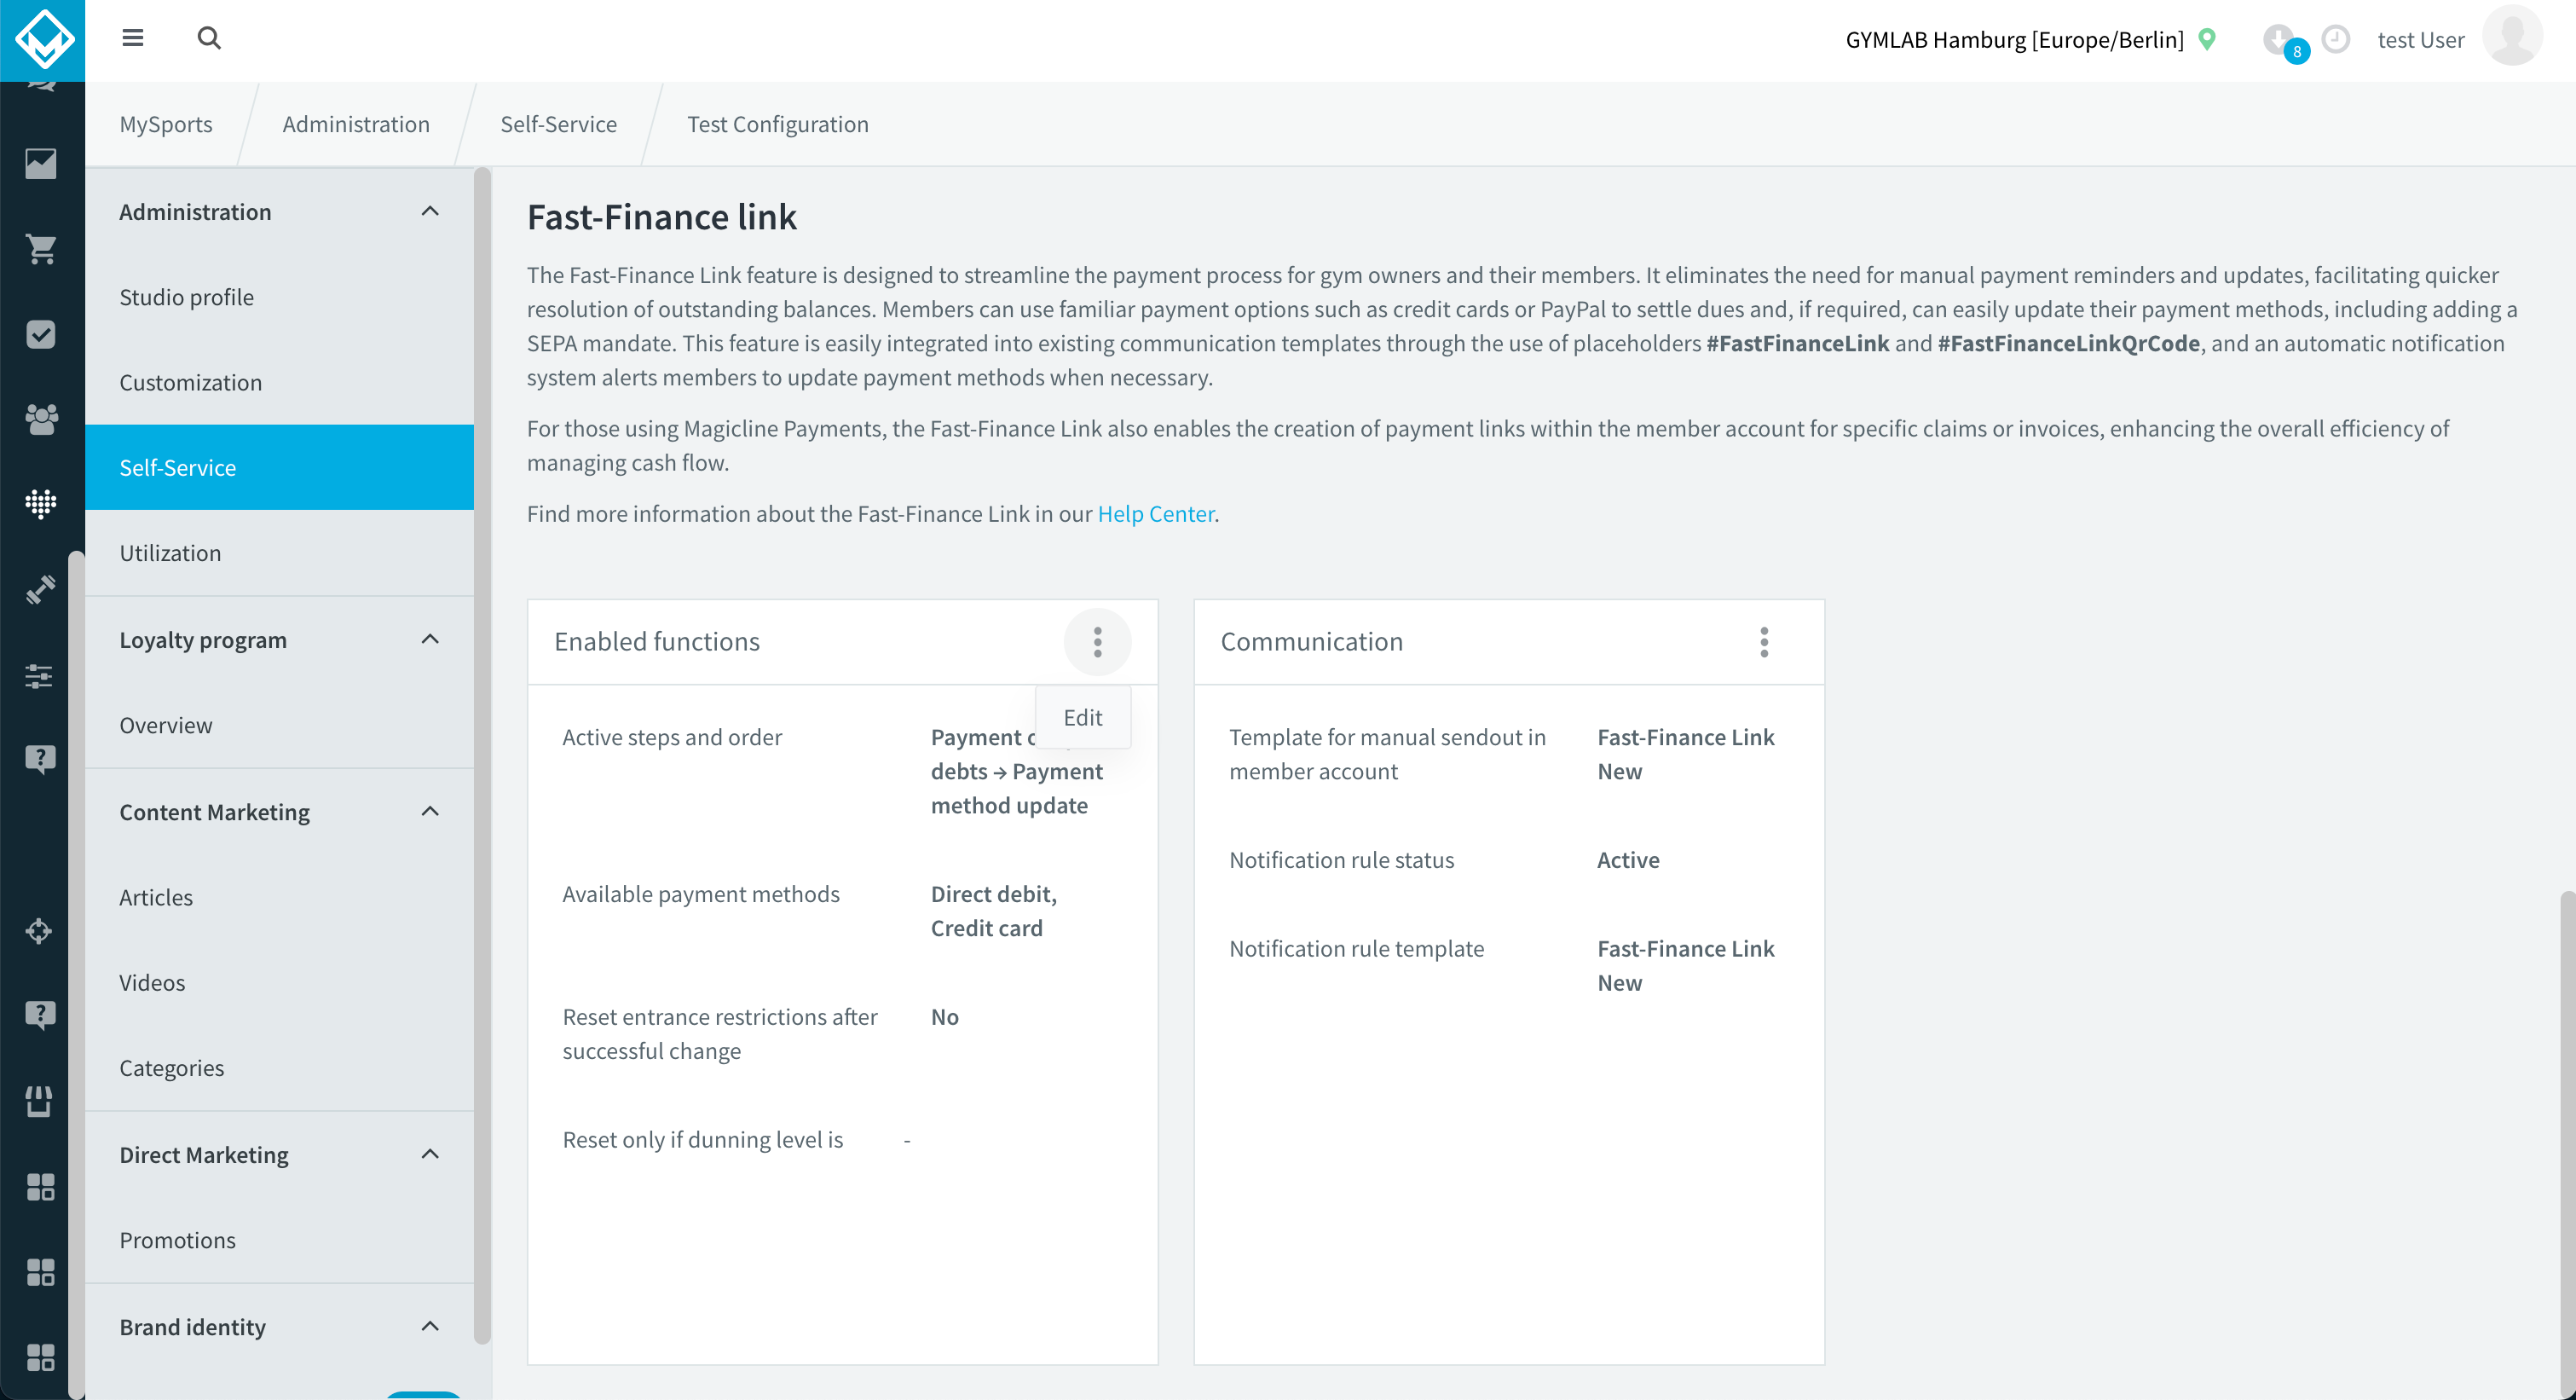Open Loyalty program Overview

(279, 725)
